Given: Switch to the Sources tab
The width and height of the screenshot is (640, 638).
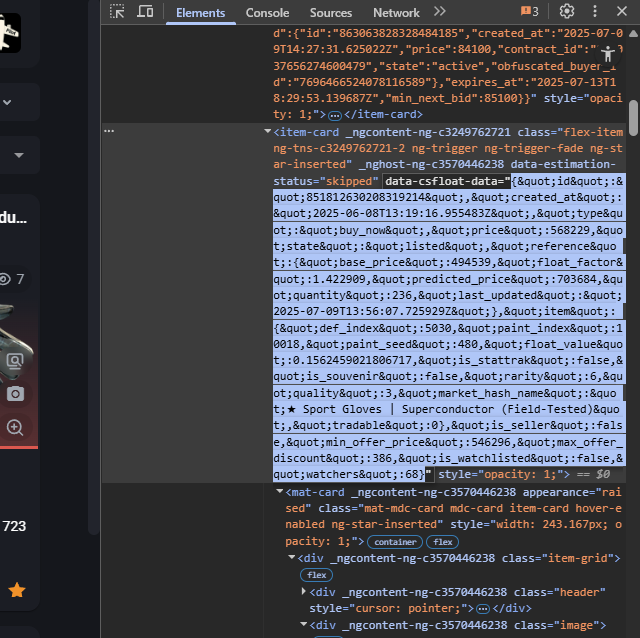Looking at the screenshot, I should click(x=331, y=13).
